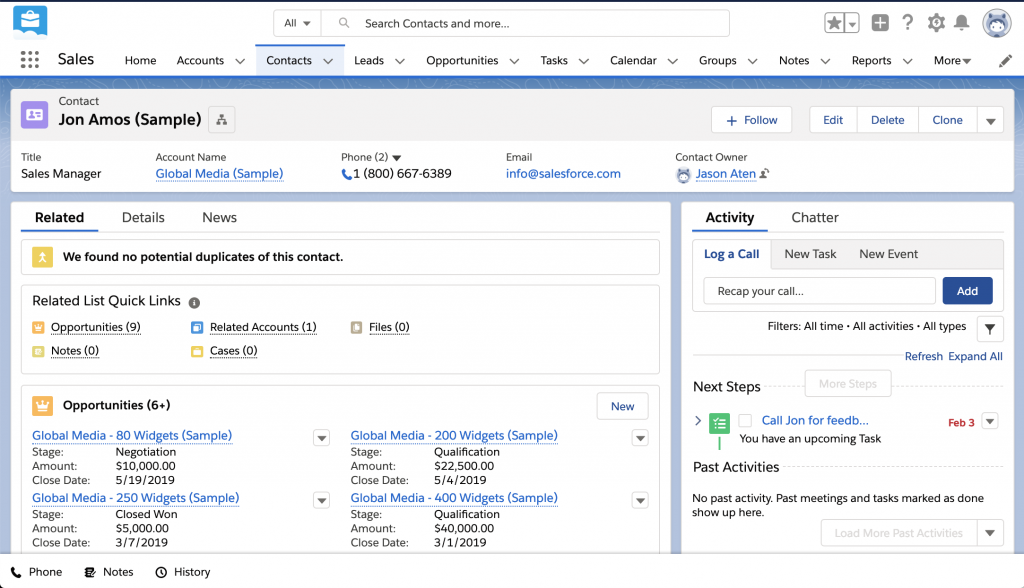Switch to the Chatter tab

814,218
